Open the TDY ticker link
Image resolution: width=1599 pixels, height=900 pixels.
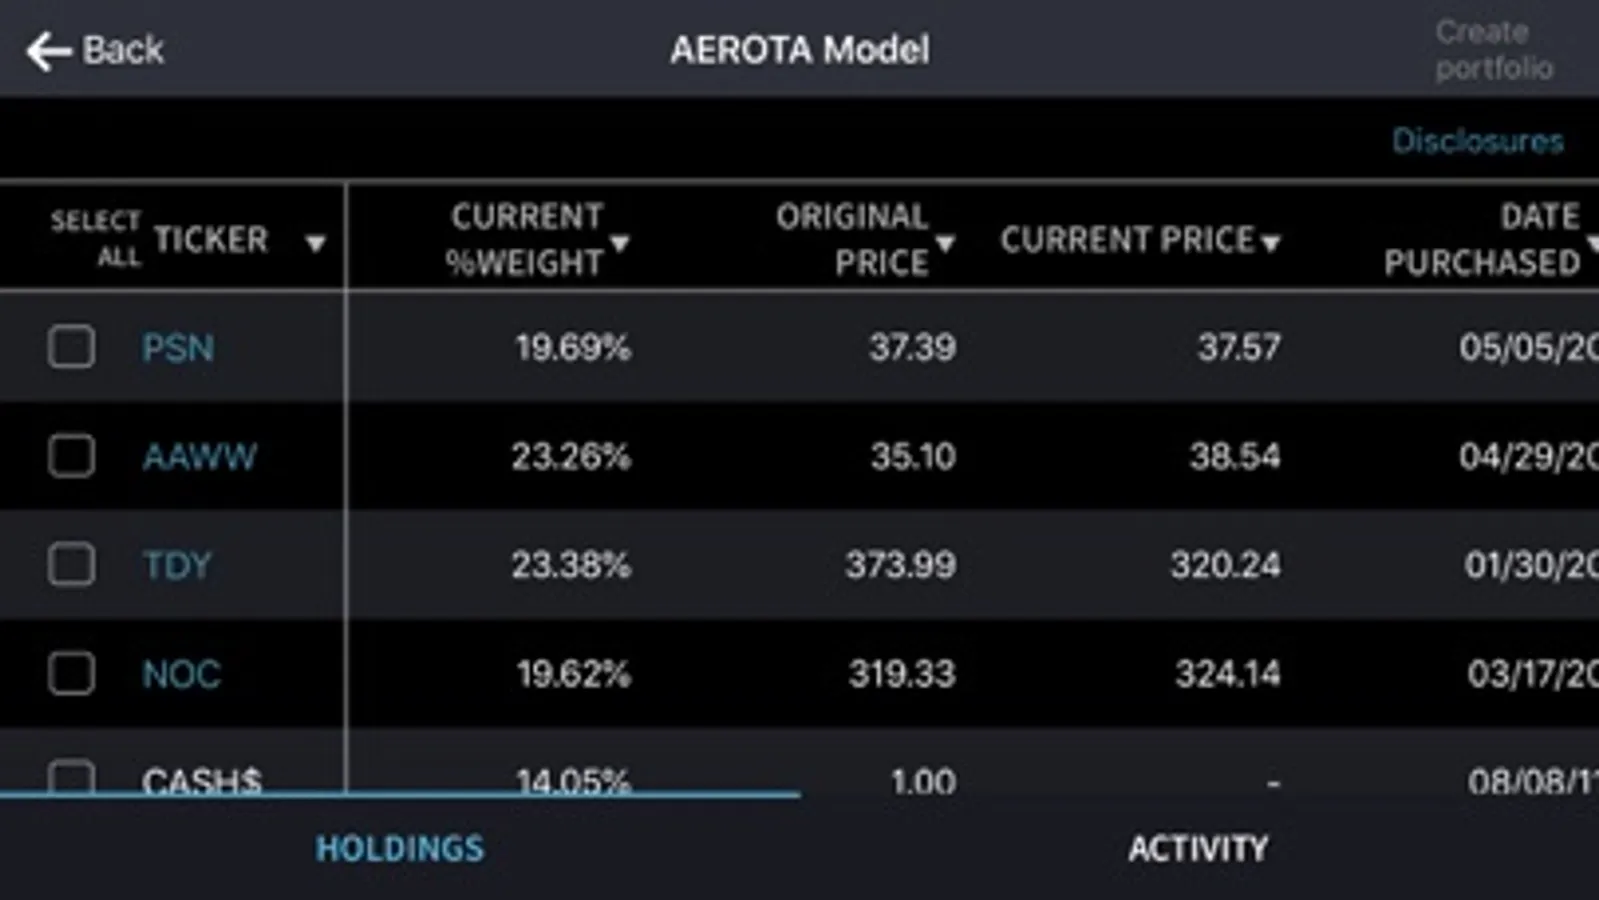pyautogui.click(x=177, y=565)
